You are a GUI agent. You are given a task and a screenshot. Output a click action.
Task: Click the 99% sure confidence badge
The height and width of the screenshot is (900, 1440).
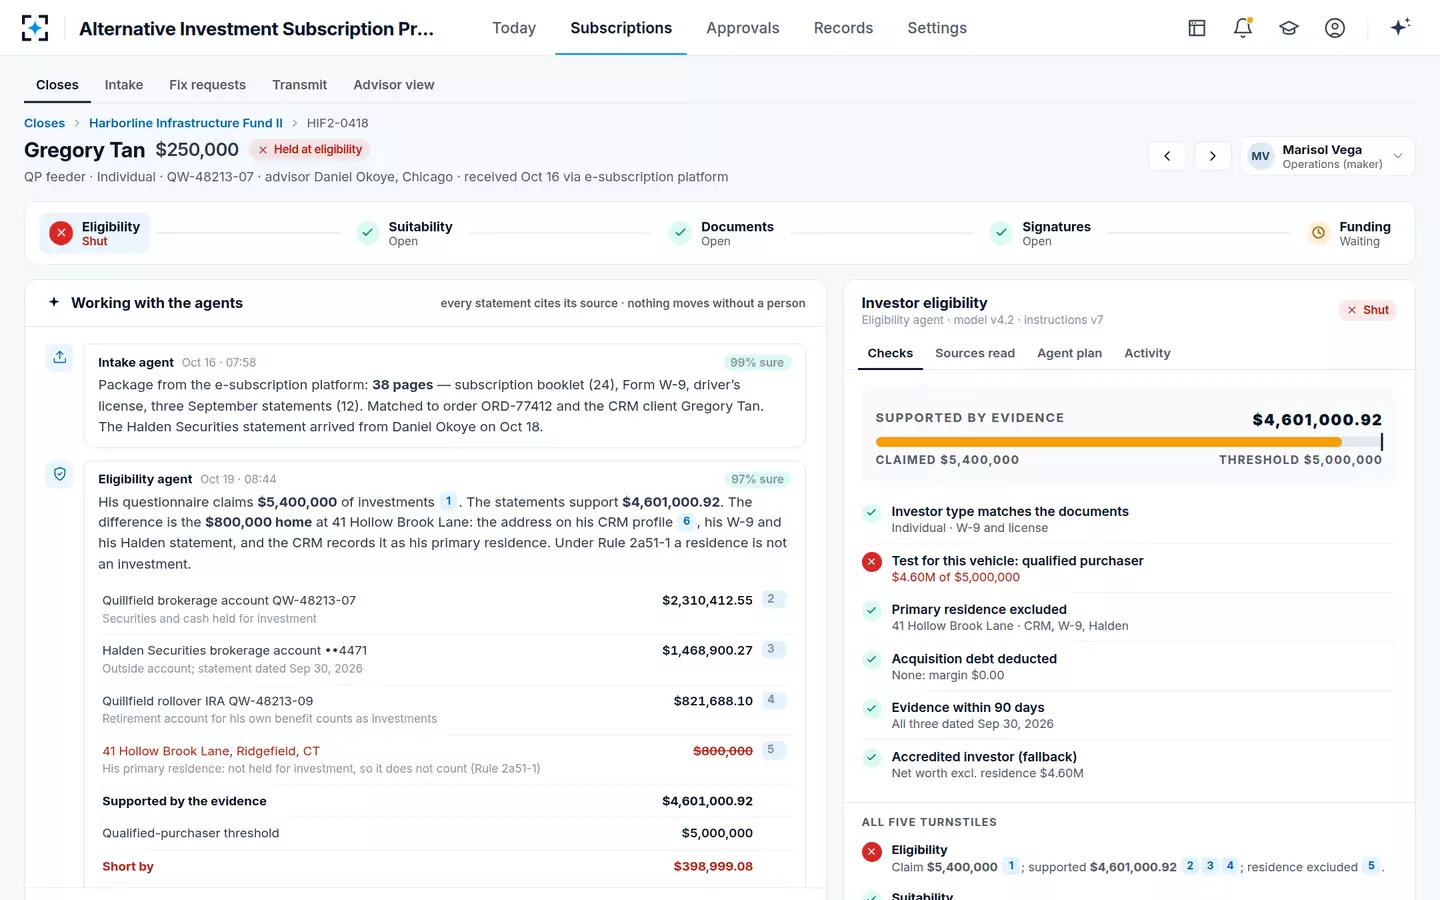tap(757, 362)
